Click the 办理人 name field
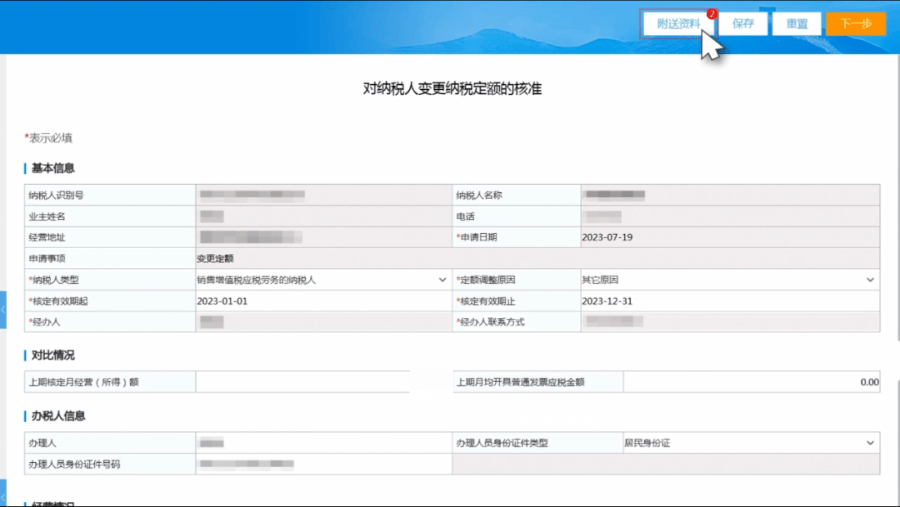Image resolution: width=900 pixels, height=507 pixels. 322,443
